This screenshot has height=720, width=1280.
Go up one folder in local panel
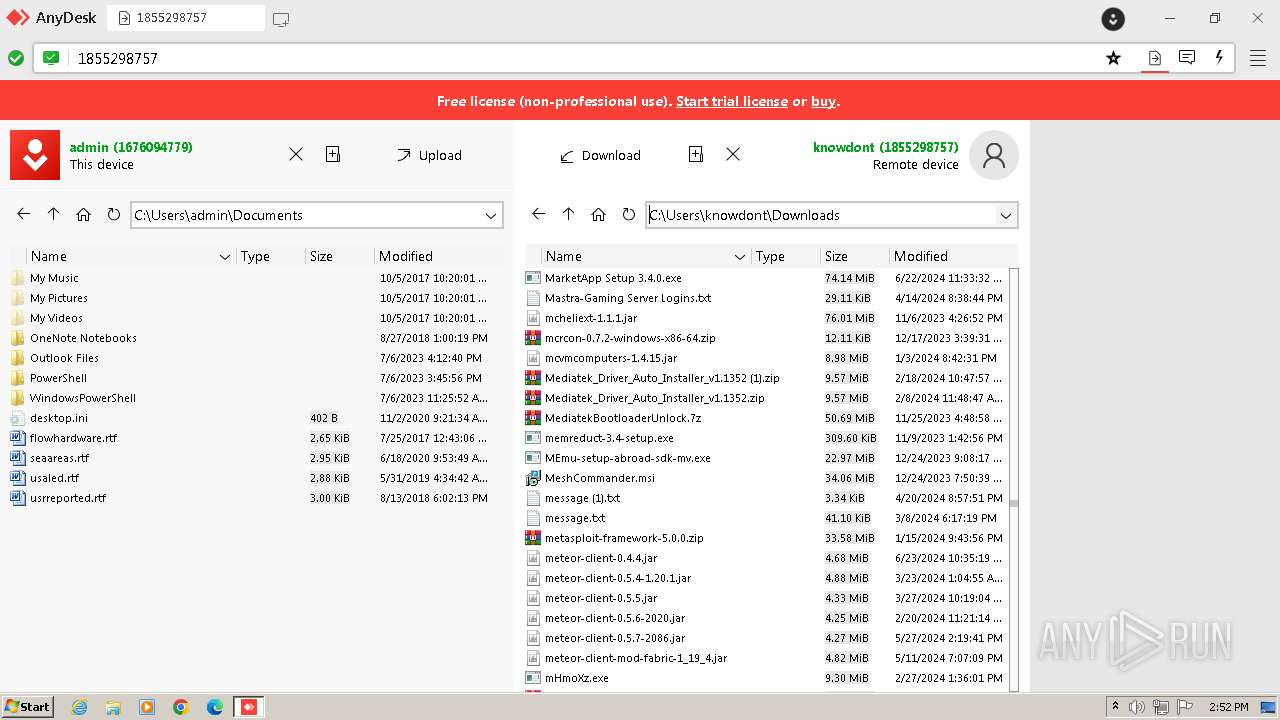click(x=54, y=214)
